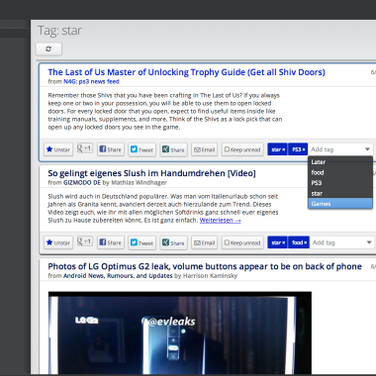
Task: Share the Slush article on Xing
Action: point(173,242)
